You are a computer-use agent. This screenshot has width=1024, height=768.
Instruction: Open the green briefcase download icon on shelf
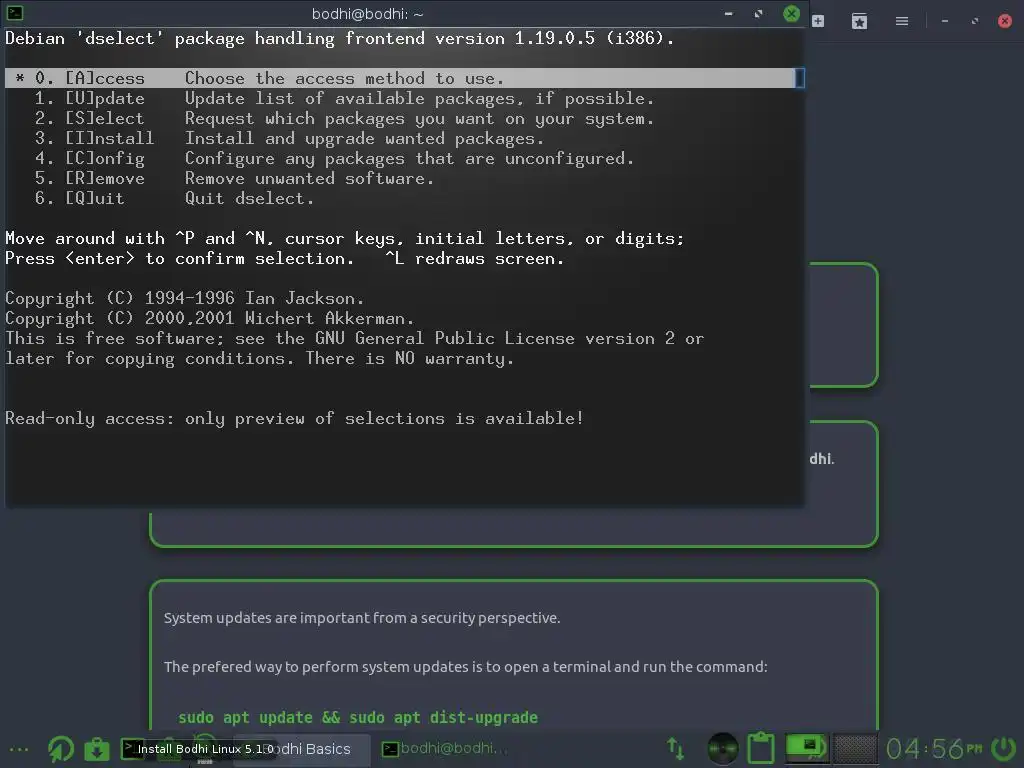97,749
